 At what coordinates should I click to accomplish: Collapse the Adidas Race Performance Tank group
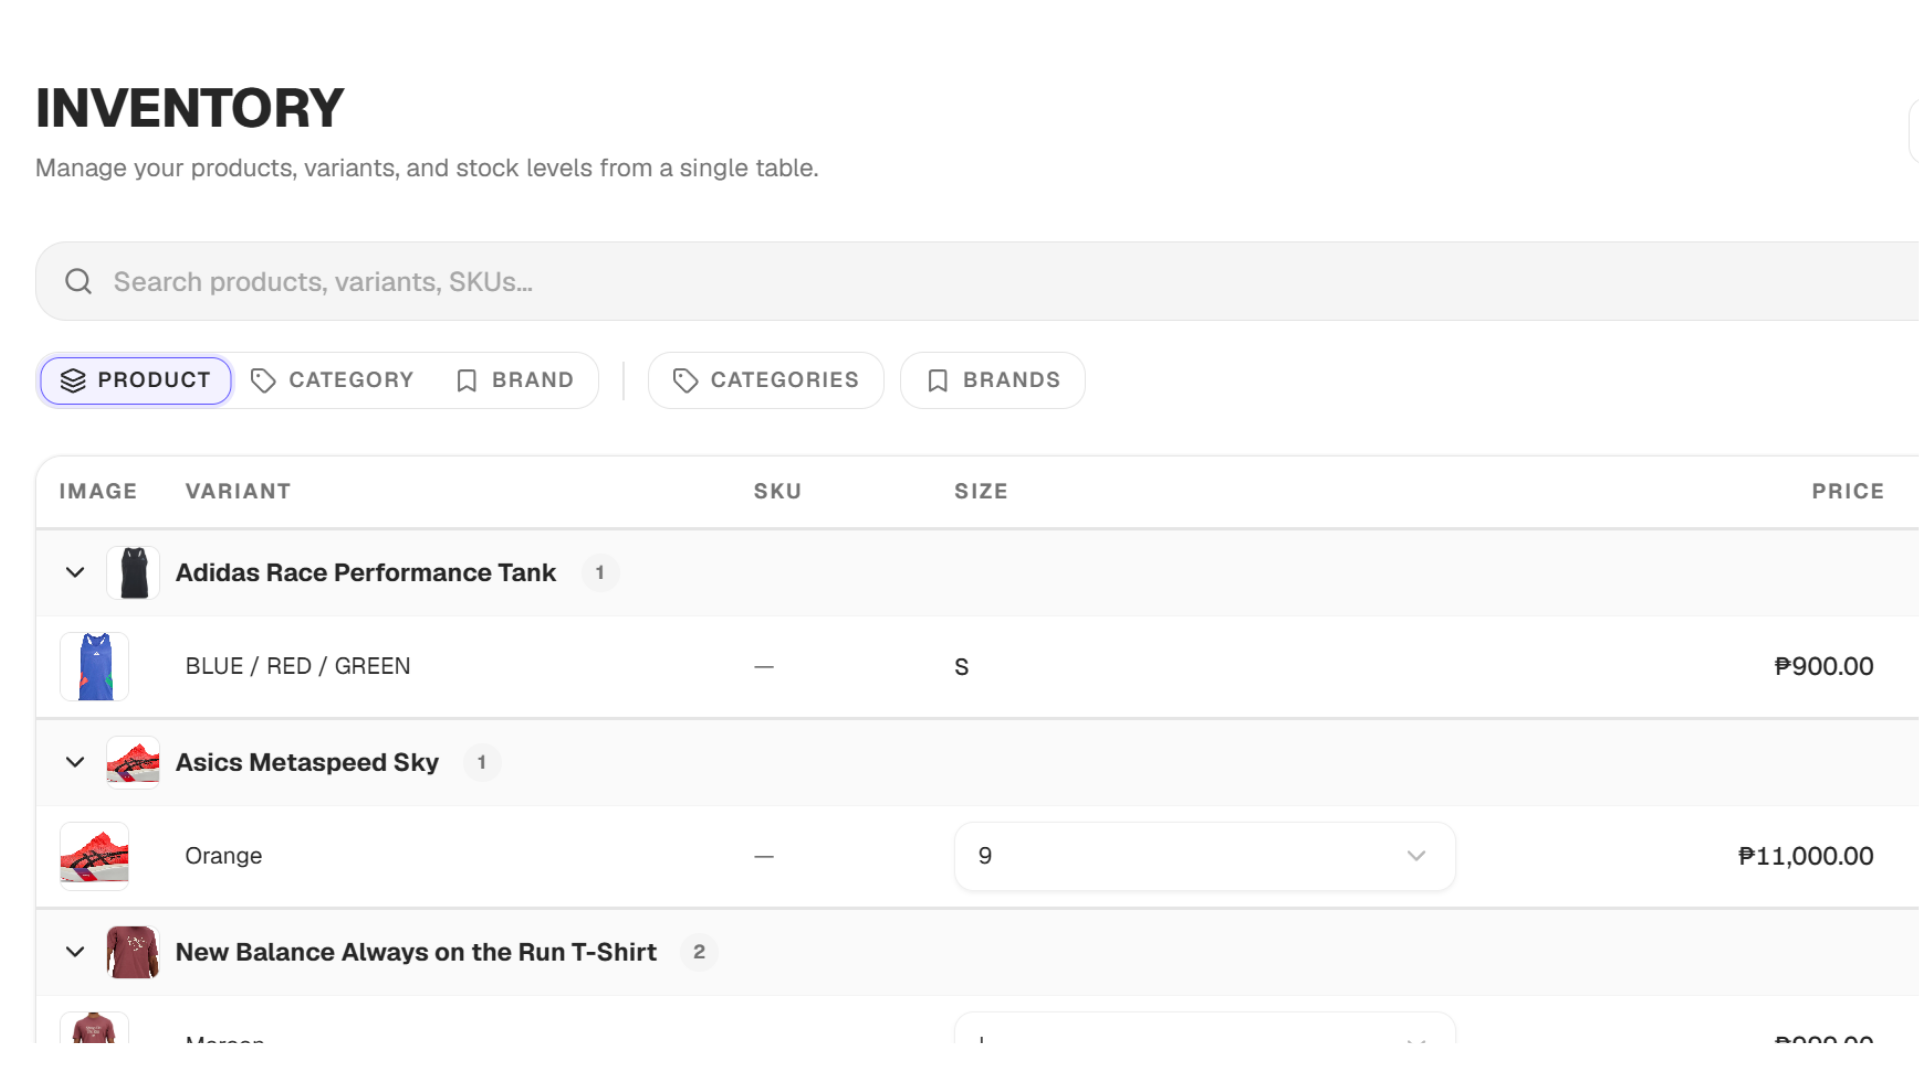click(75, 573)
